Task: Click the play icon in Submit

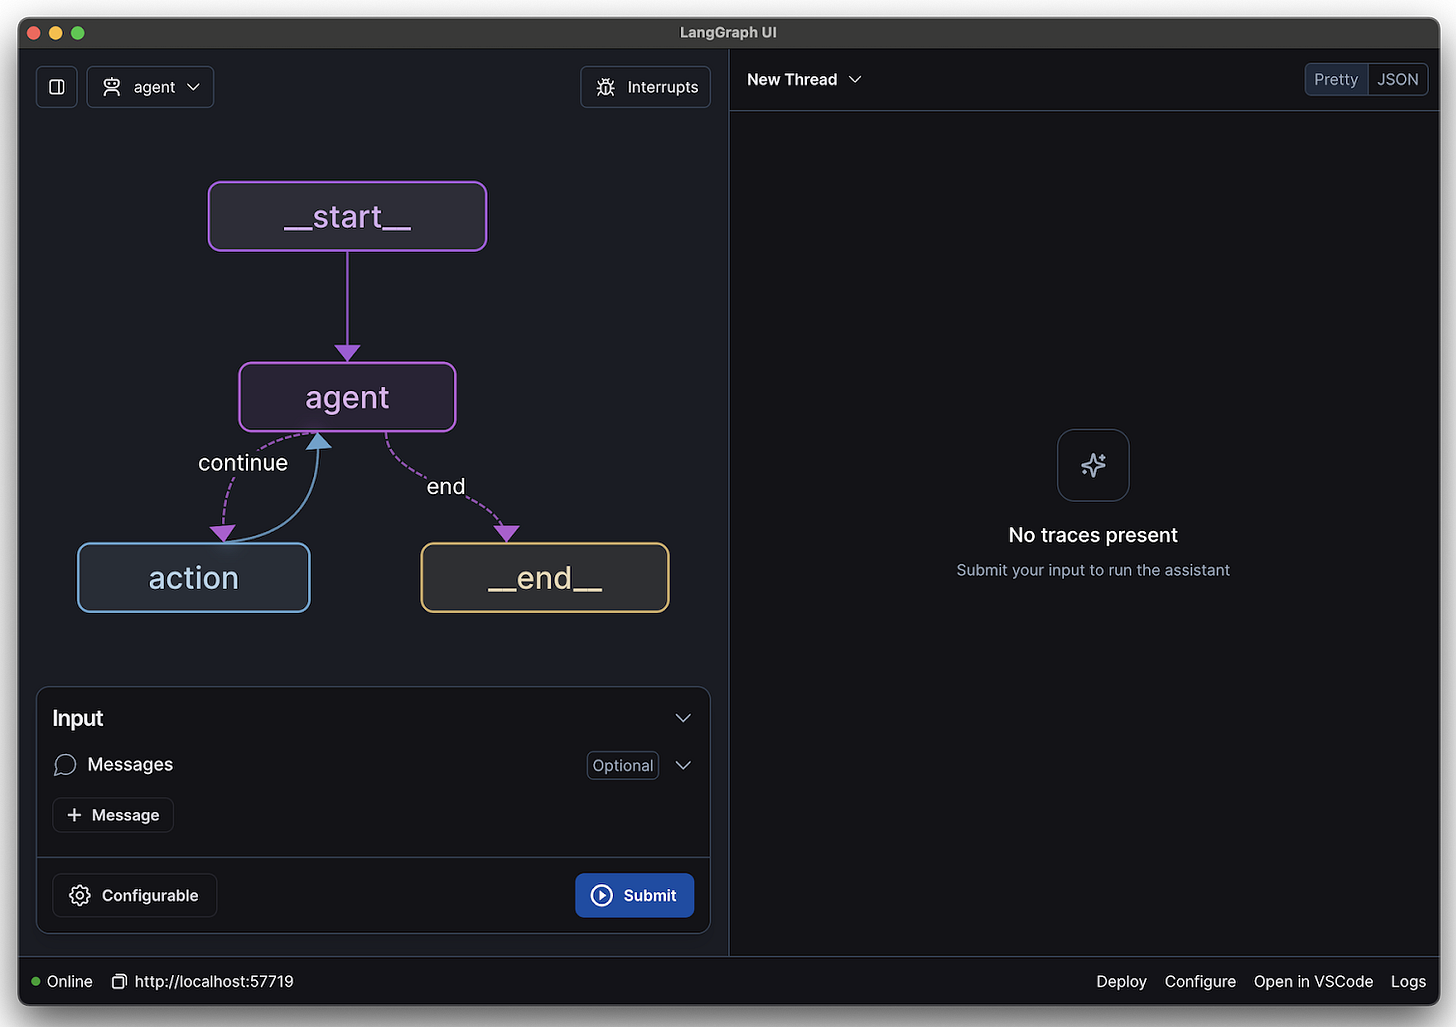Action: tap(602, 895)
